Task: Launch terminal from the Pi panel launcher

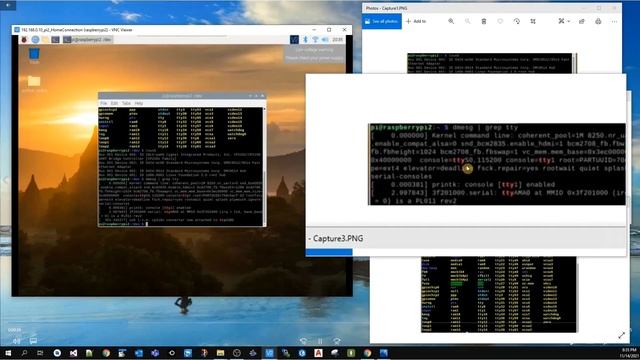Action: [56, 40]
